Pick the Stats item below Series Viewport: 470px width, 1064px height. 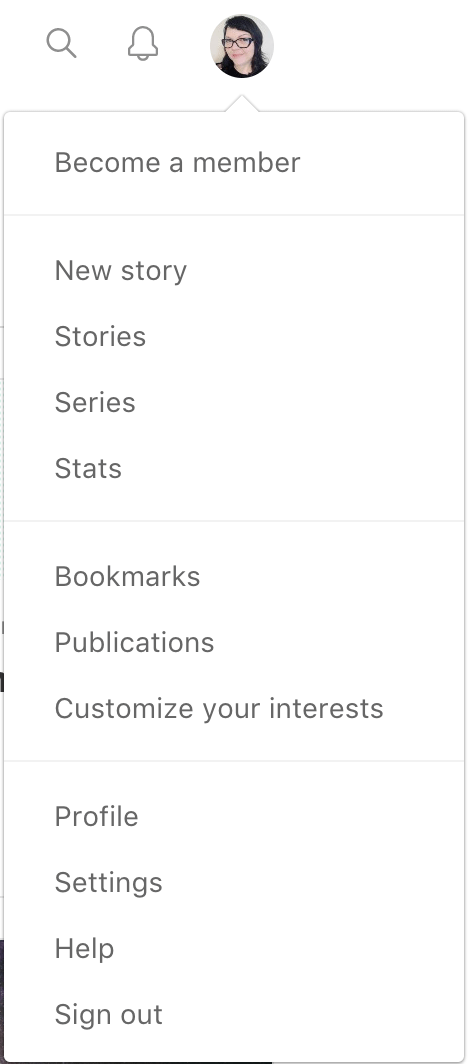[88, 468]
